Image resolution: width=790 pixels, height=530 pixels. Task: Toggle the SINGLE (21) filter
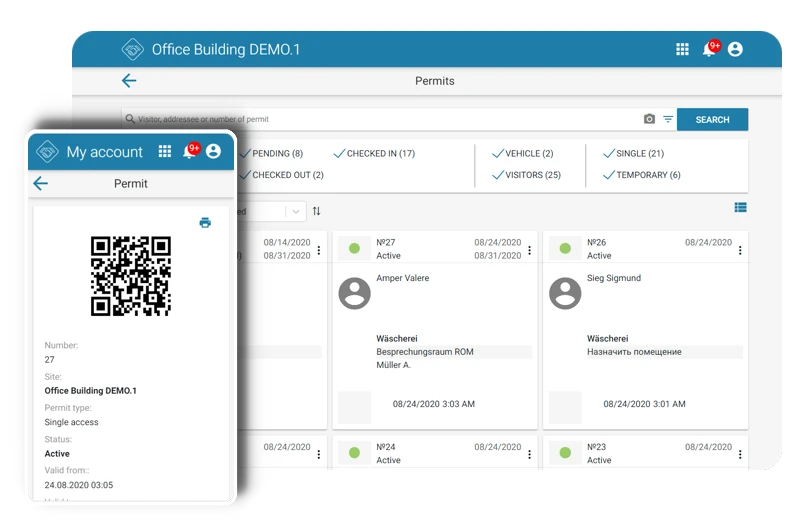point(633,154)
